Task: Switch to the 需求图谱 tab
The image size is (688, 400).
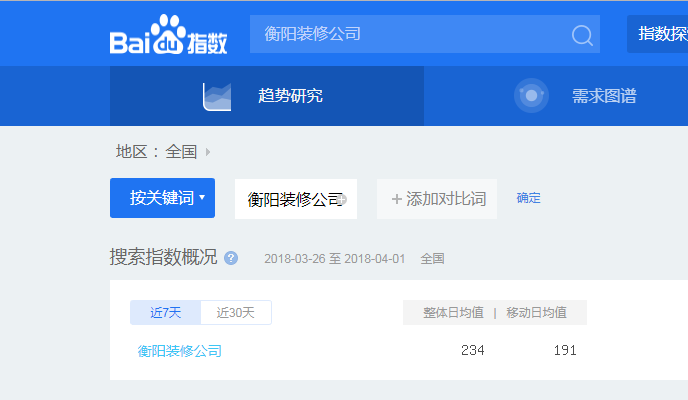Action: [603, 96]
